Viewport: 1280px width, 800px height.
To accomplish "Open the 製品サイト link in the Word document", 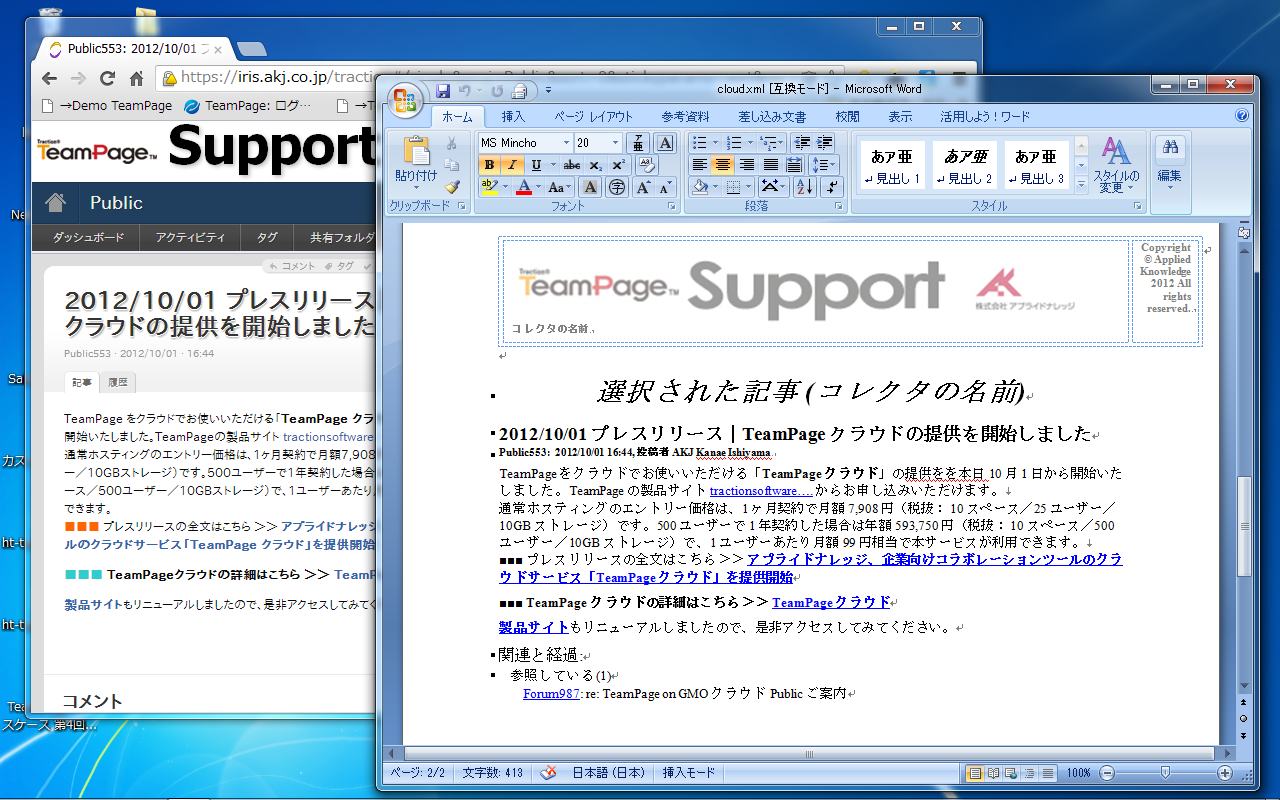I will click(534, 628).
